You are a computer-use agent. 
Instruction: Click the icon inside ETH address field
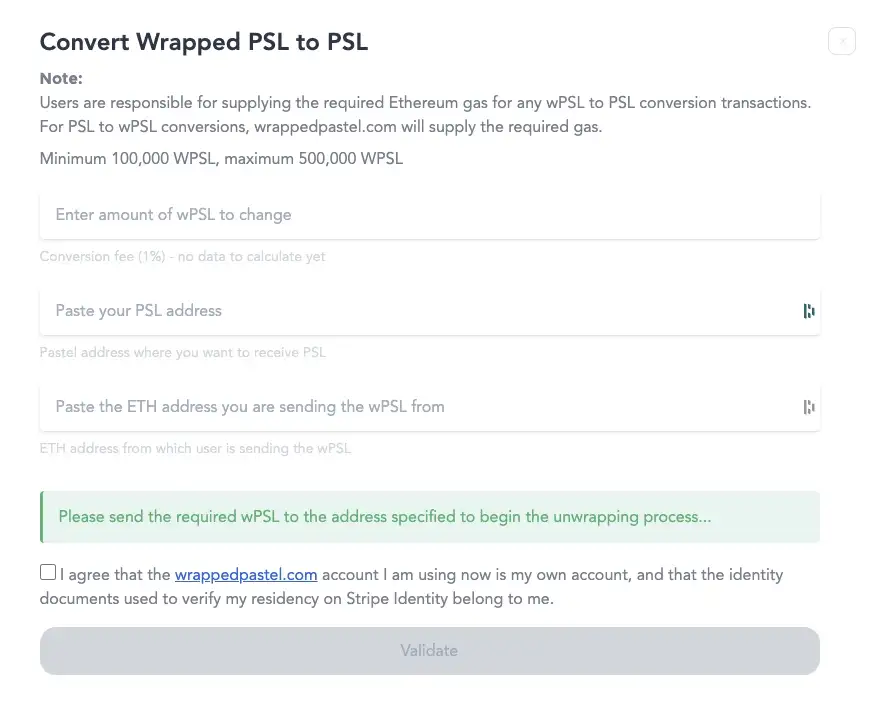(x=809, y=407)
